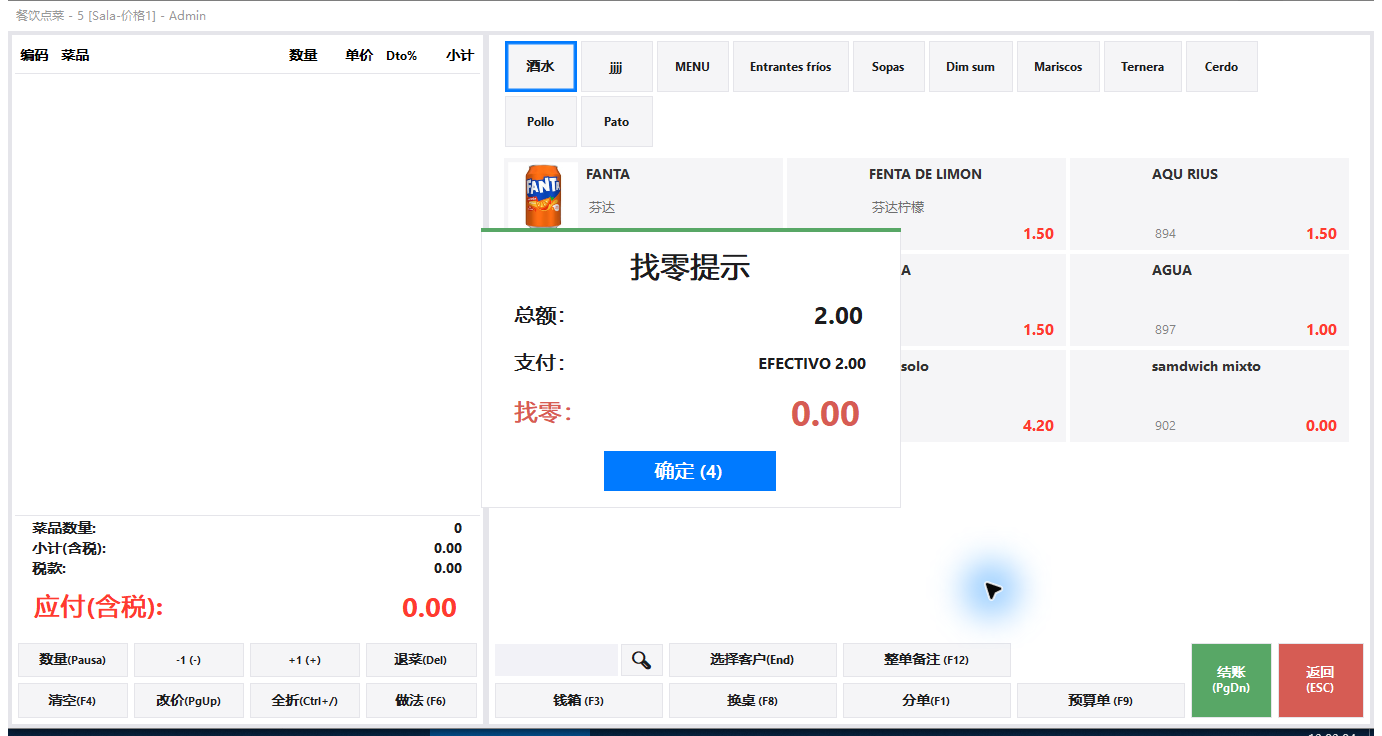Image resolution: width=1382 pixels, height=736 pixels.
Task: Click the 单价 column header
Action: pos(360,56)
